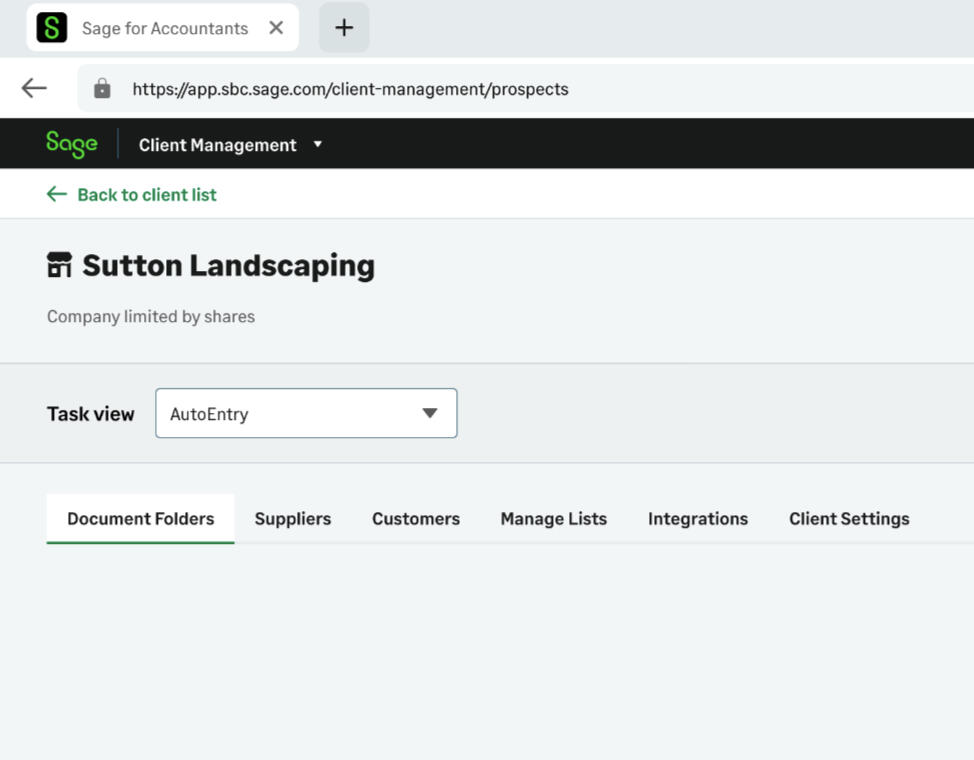The height and width of the screenshot is (760, 974).
Task: Switch to the Suppliers tab
Action: 293,518
